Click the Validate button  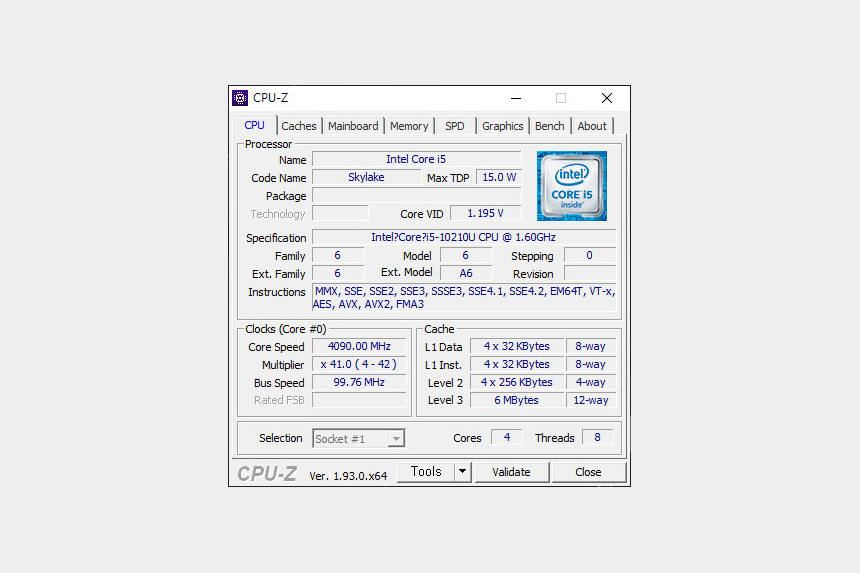[512, 472]
